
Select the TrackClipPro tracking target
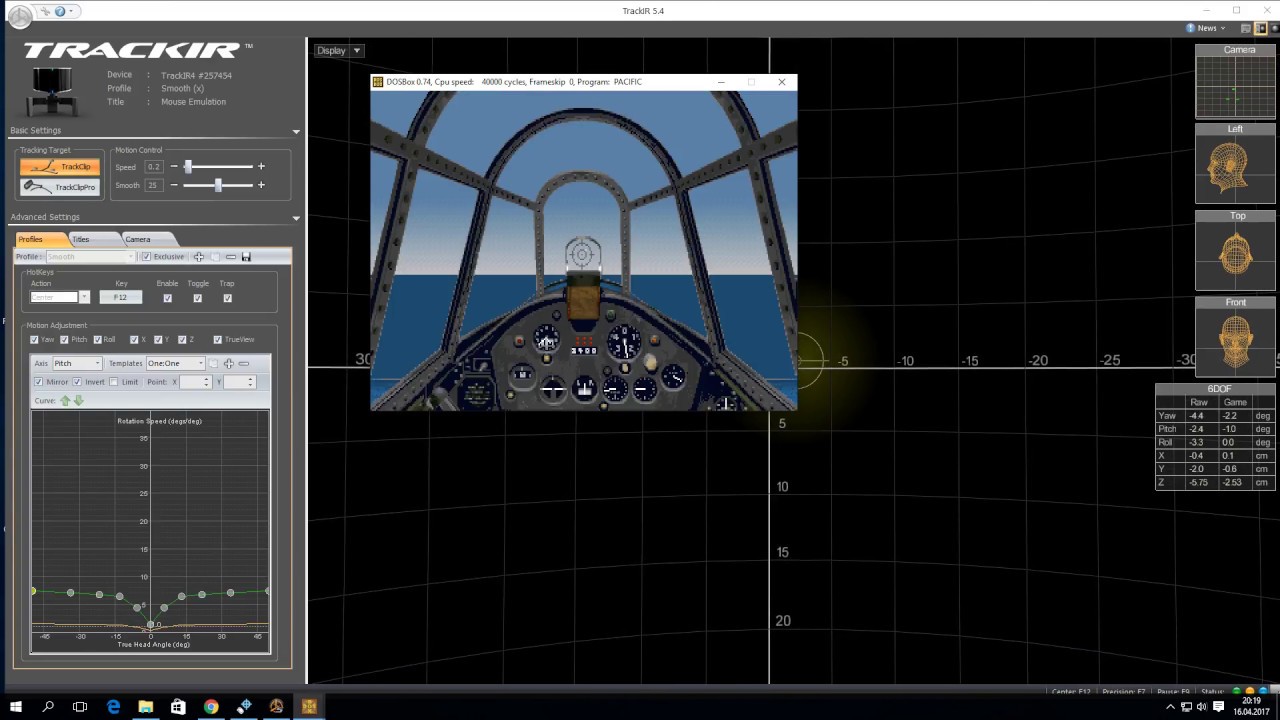[60, 187]
